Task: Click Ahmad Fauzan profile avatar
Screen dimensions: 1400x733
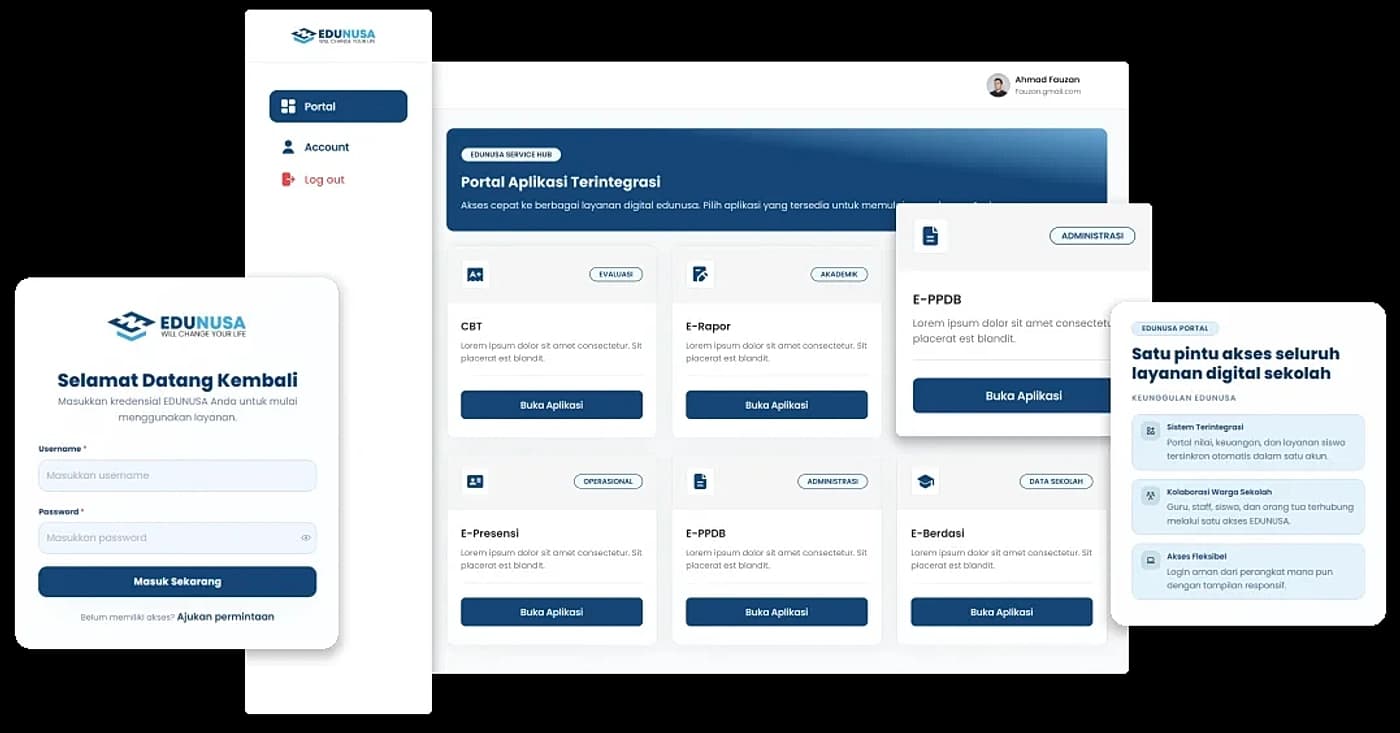Action: pyautogui.click(x=998, y=85)
